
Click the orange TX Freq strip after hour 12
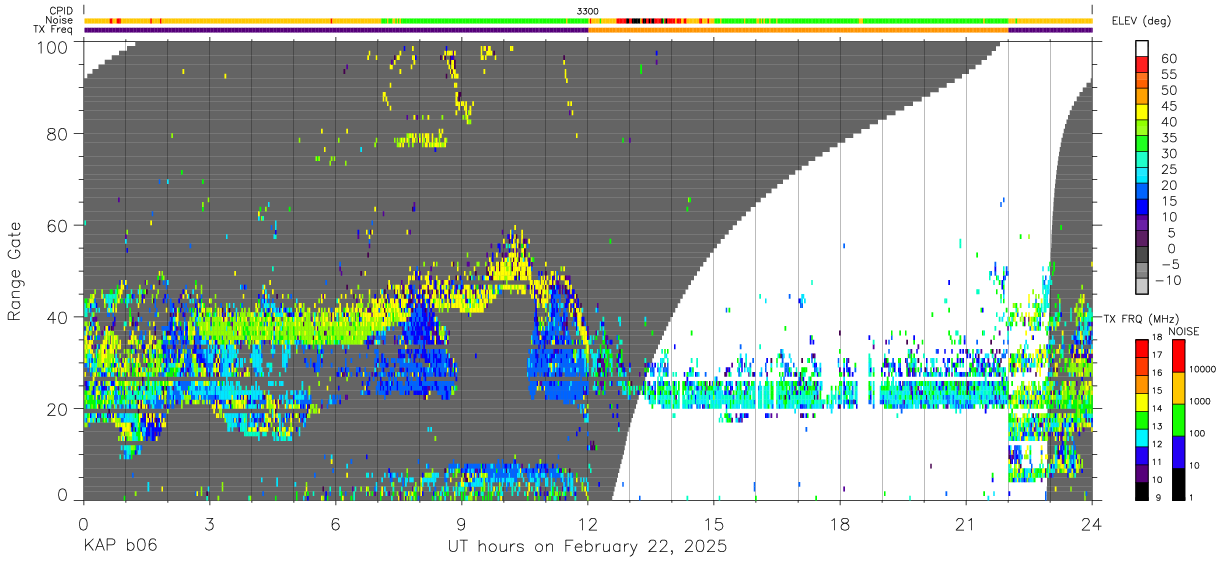tap(798, 30)
